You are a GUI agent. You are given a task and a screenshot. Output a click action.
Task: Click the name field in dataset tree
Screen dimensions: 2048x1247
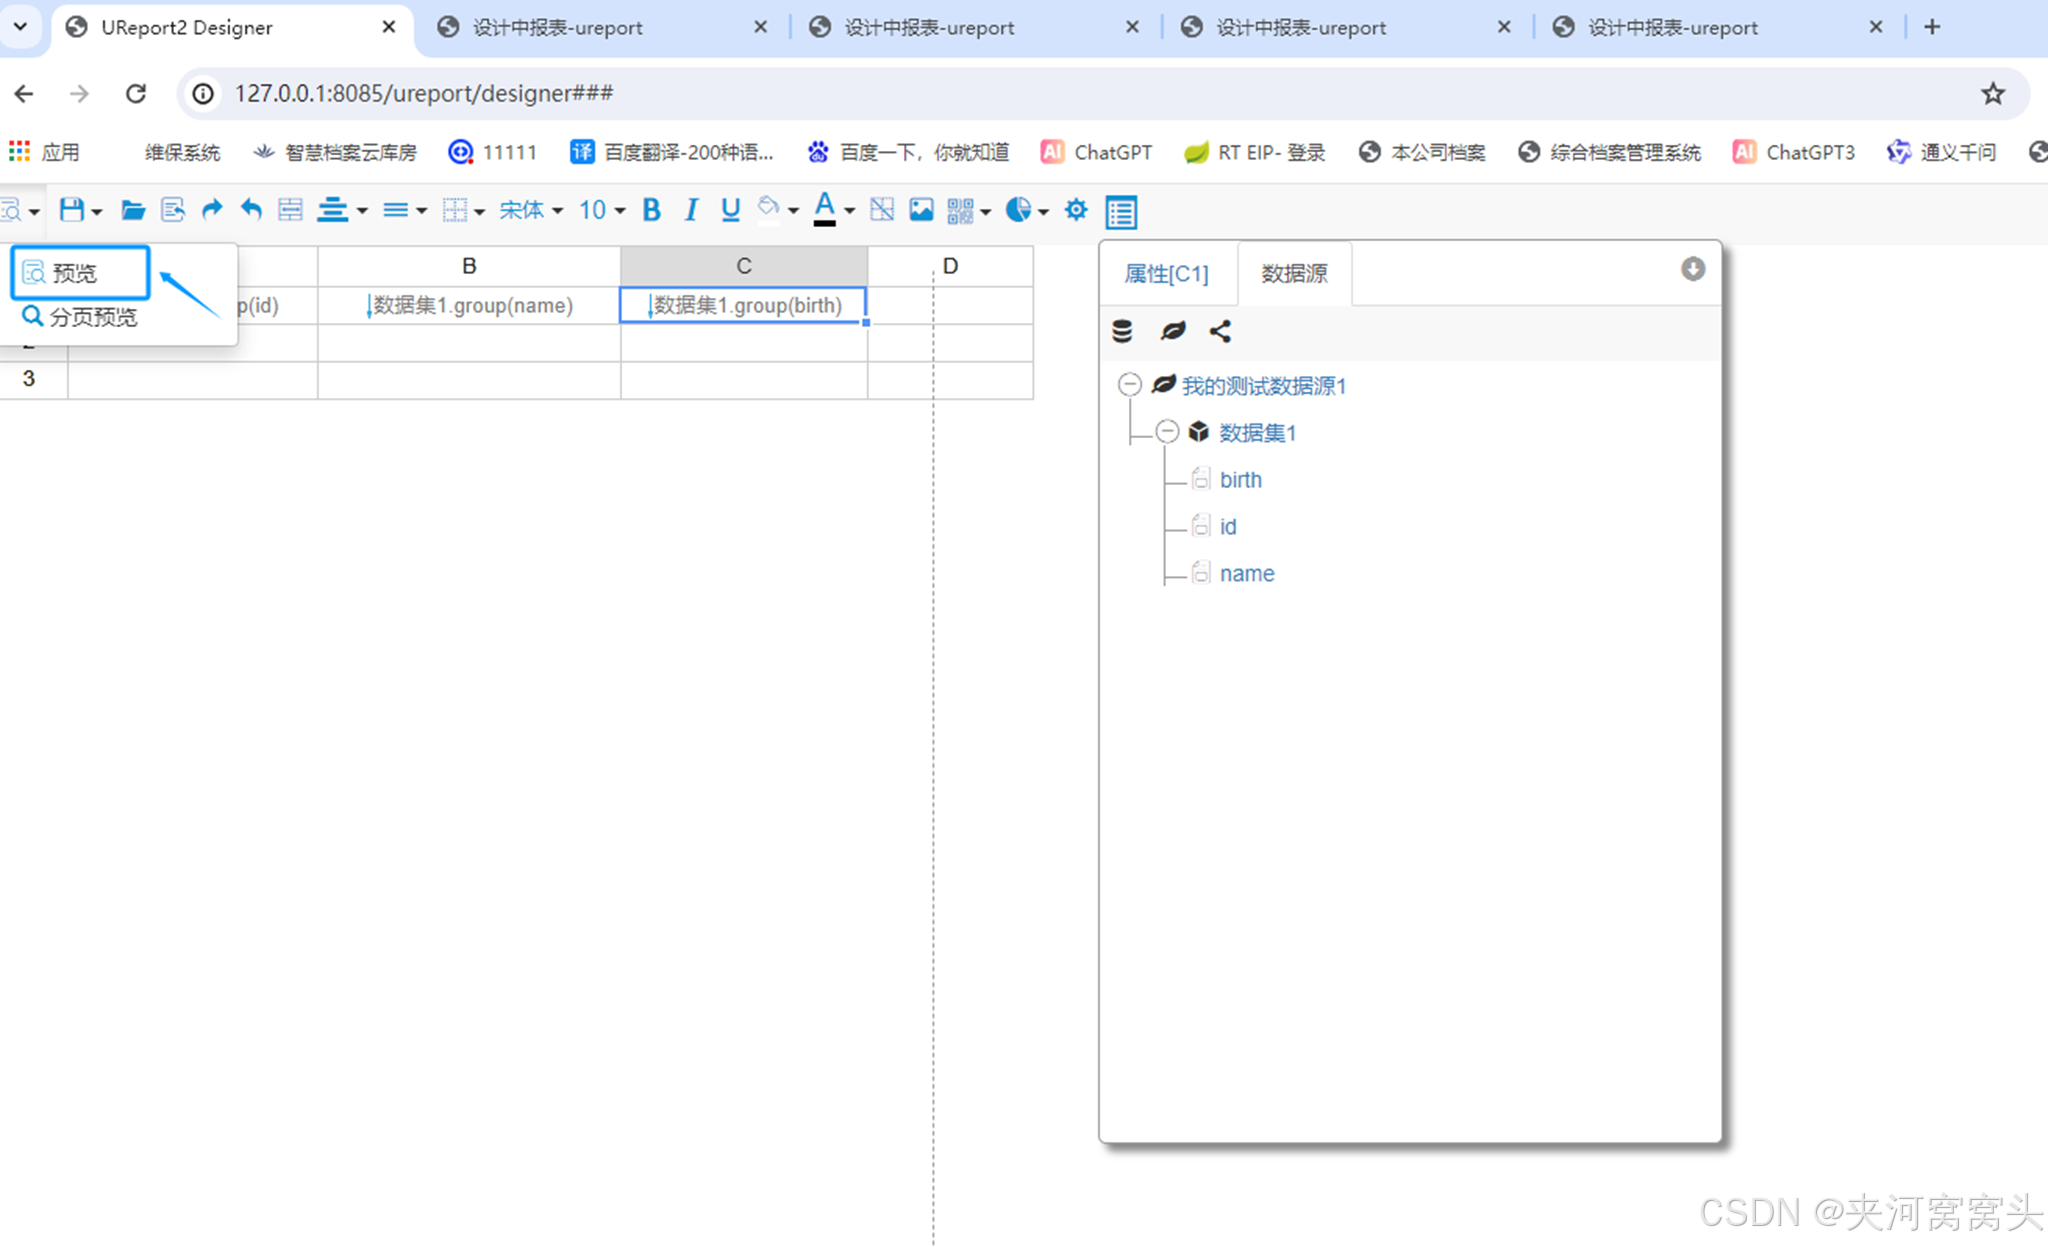point(1246,574)
